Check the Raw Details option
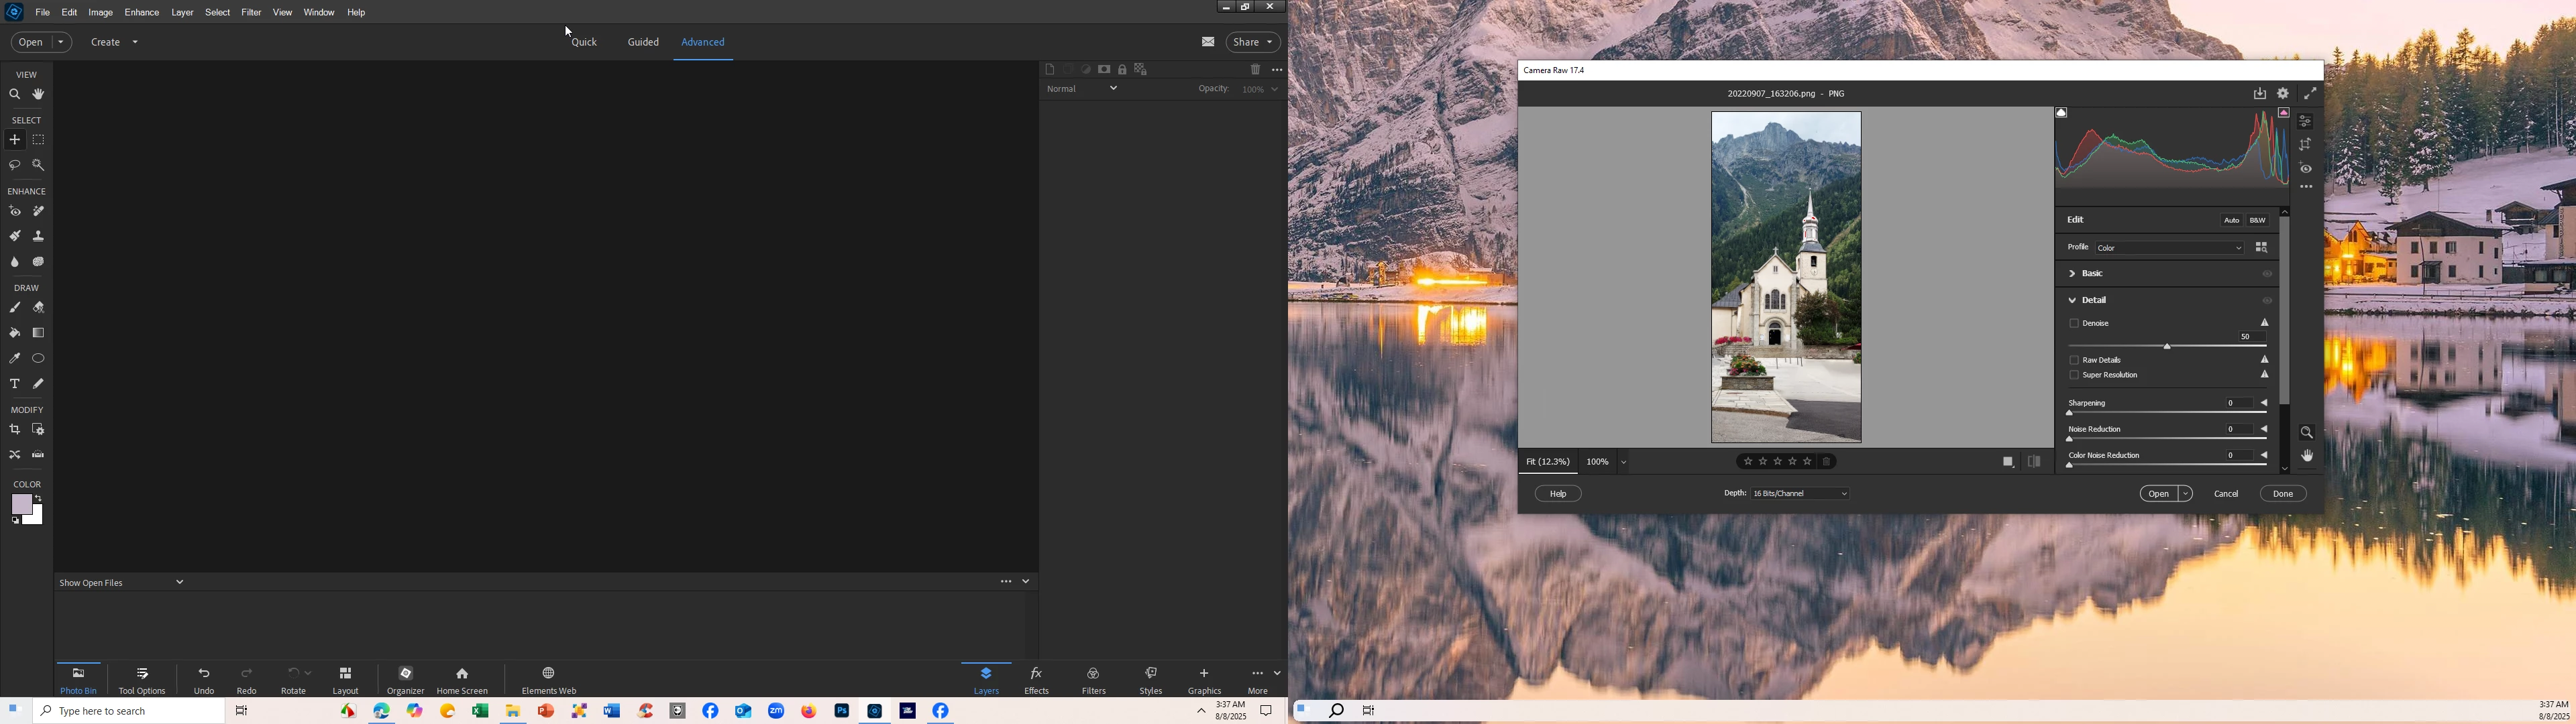Image resolution: width=2576 pixels, height=724 pixels. [x=2074, y=360]
